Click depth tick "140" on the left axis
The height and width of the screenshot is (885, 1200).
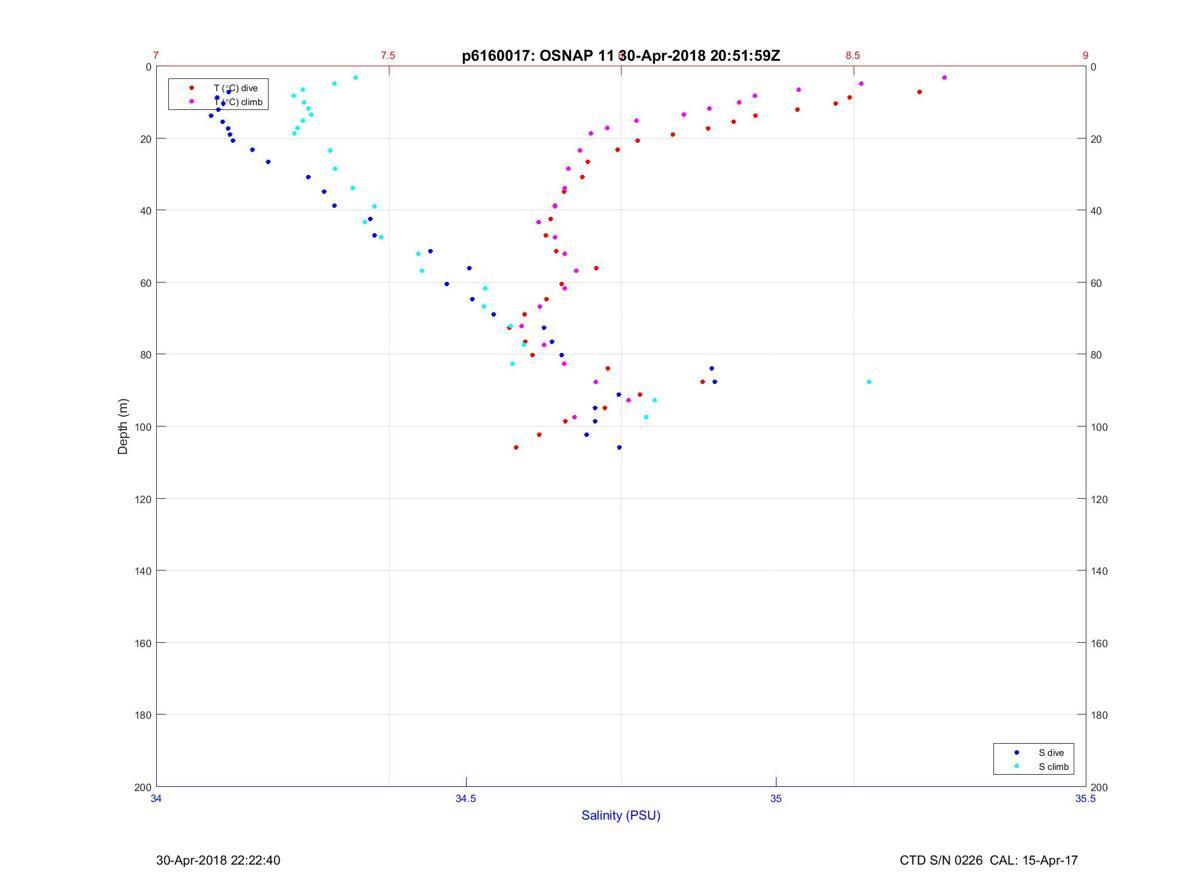click(141, 571)
